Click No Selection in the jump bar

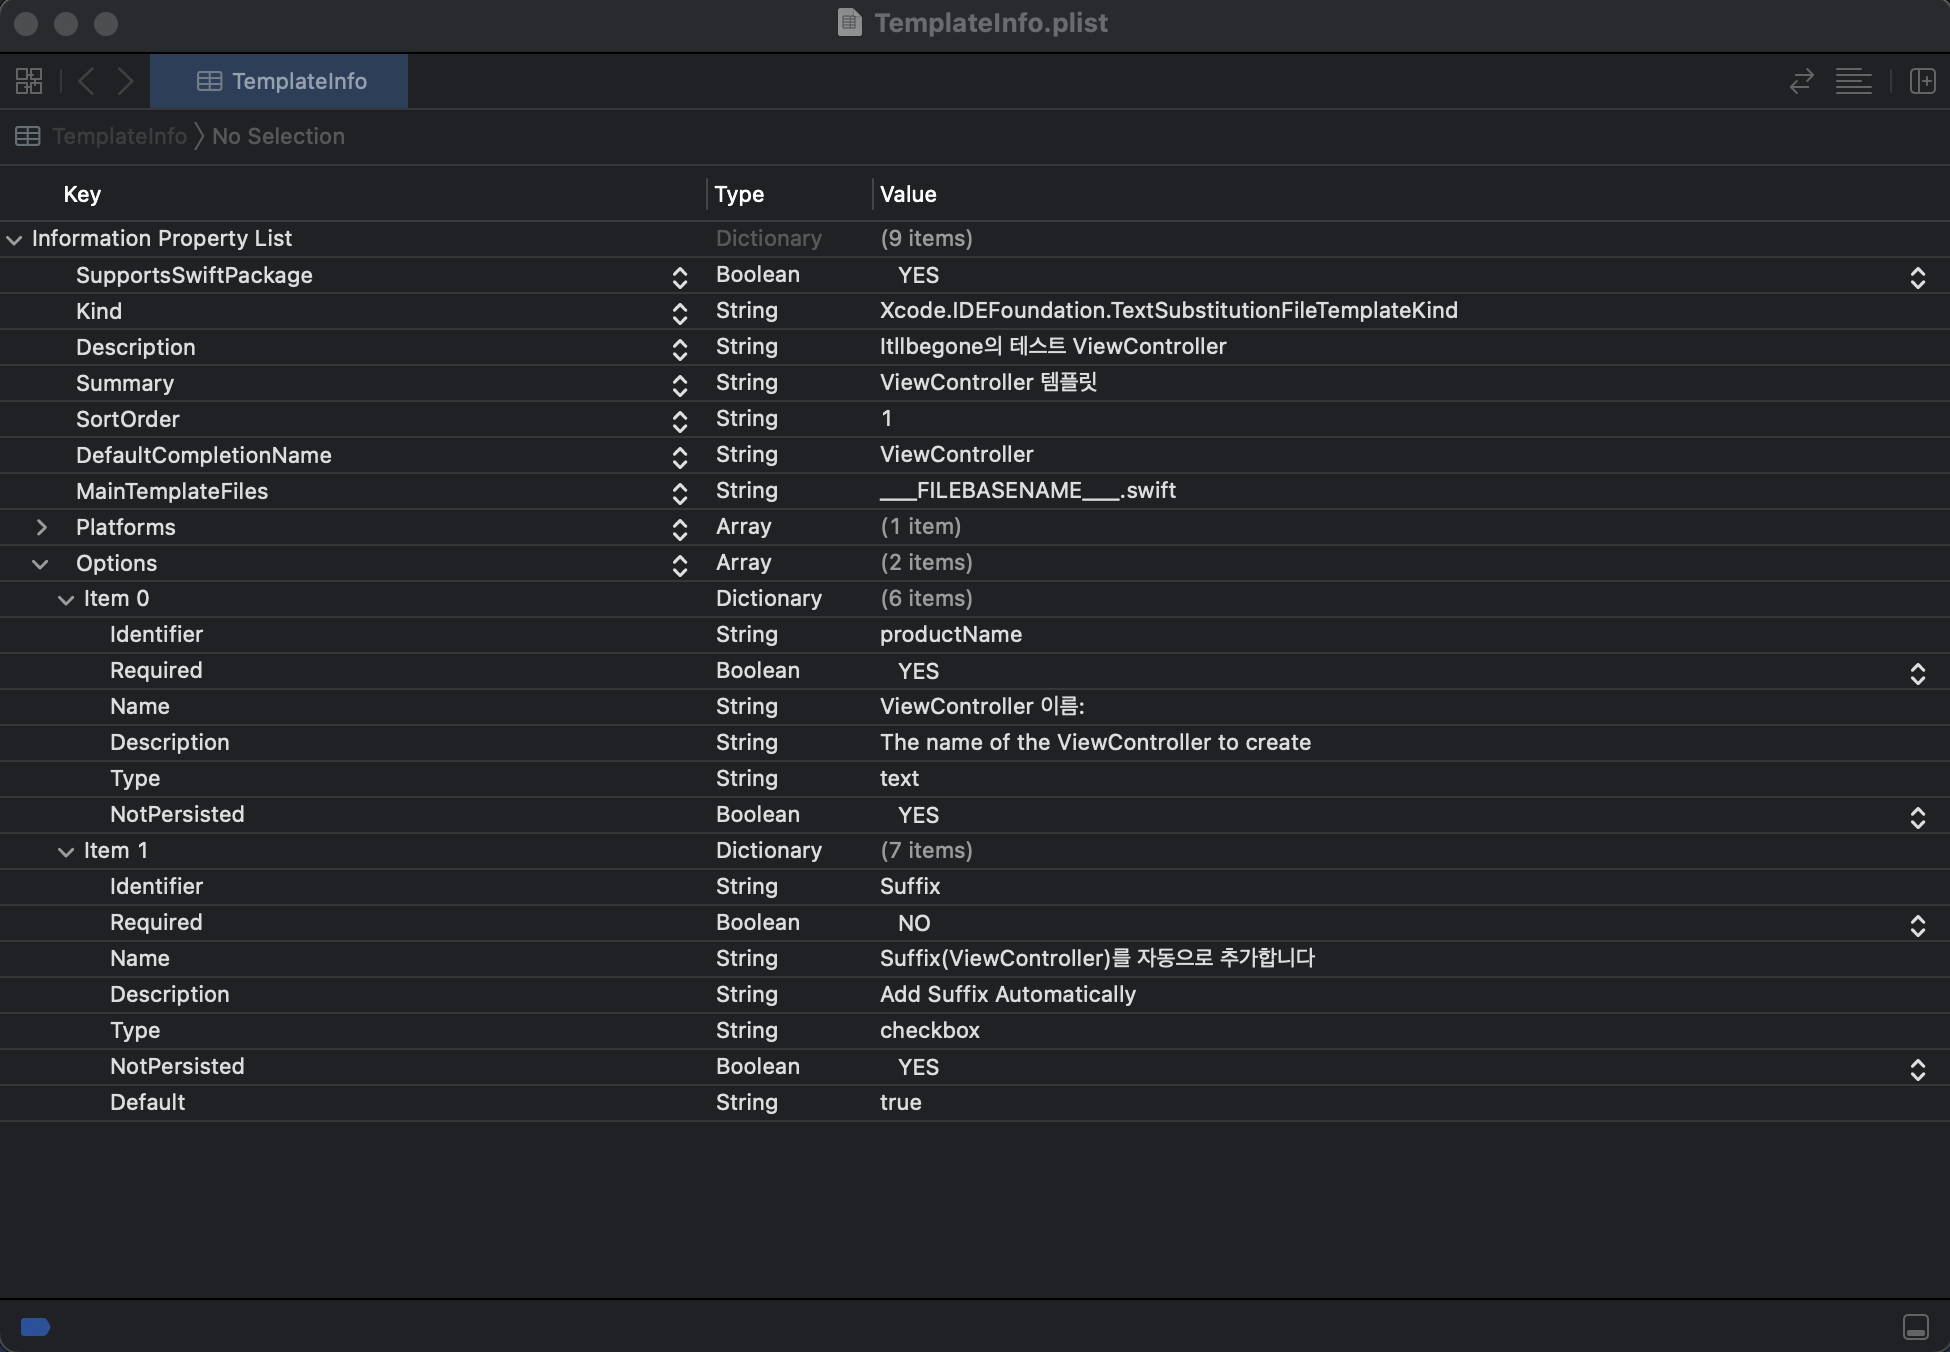point(278,136)
